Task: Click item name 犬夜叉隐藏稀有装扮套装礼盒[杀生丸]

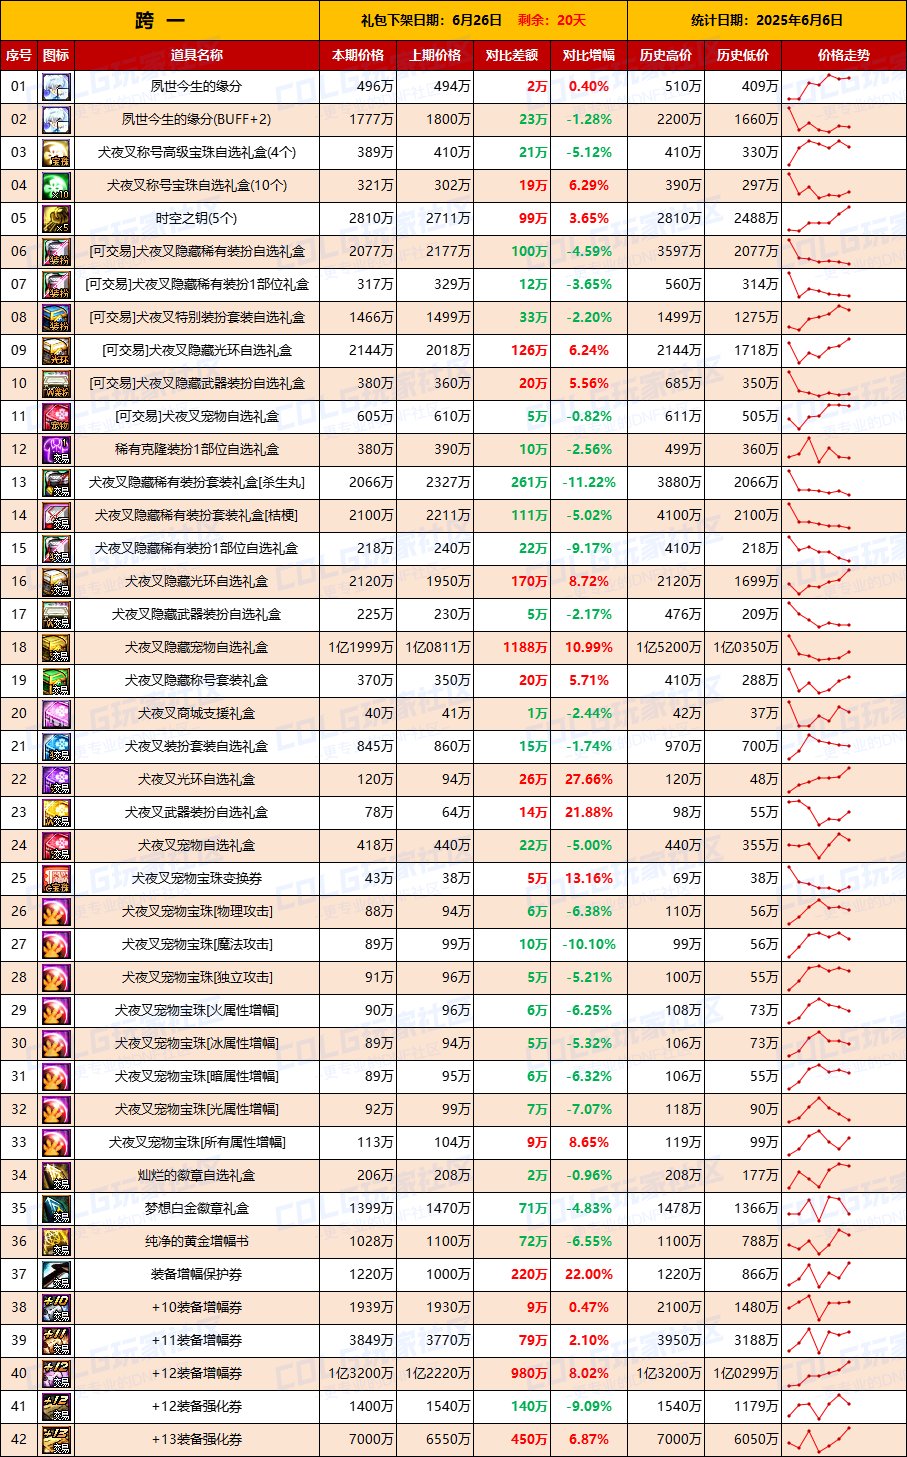Action: click(197, 483)
